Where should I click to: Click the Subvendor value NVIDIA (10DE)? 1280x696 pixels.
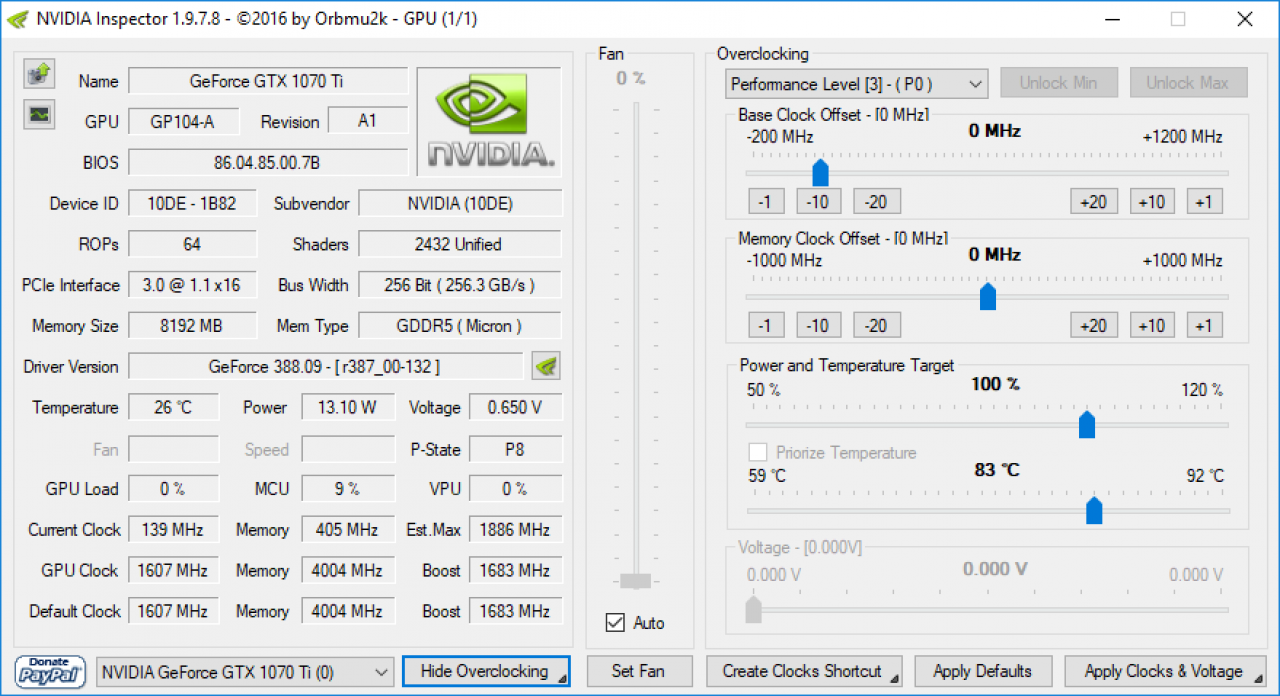tap(460, 203)
